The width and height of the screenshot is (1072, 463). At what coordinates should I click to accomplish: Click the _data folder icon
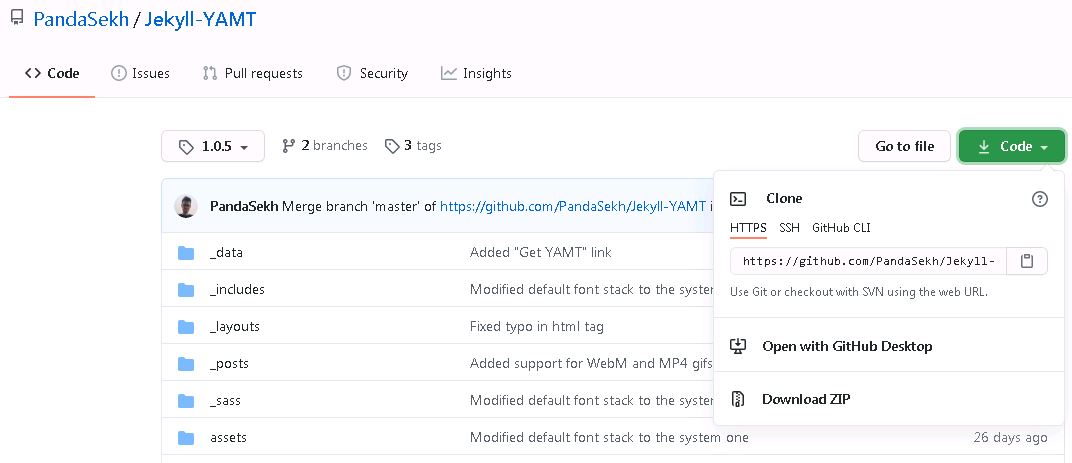pos(186,253)
